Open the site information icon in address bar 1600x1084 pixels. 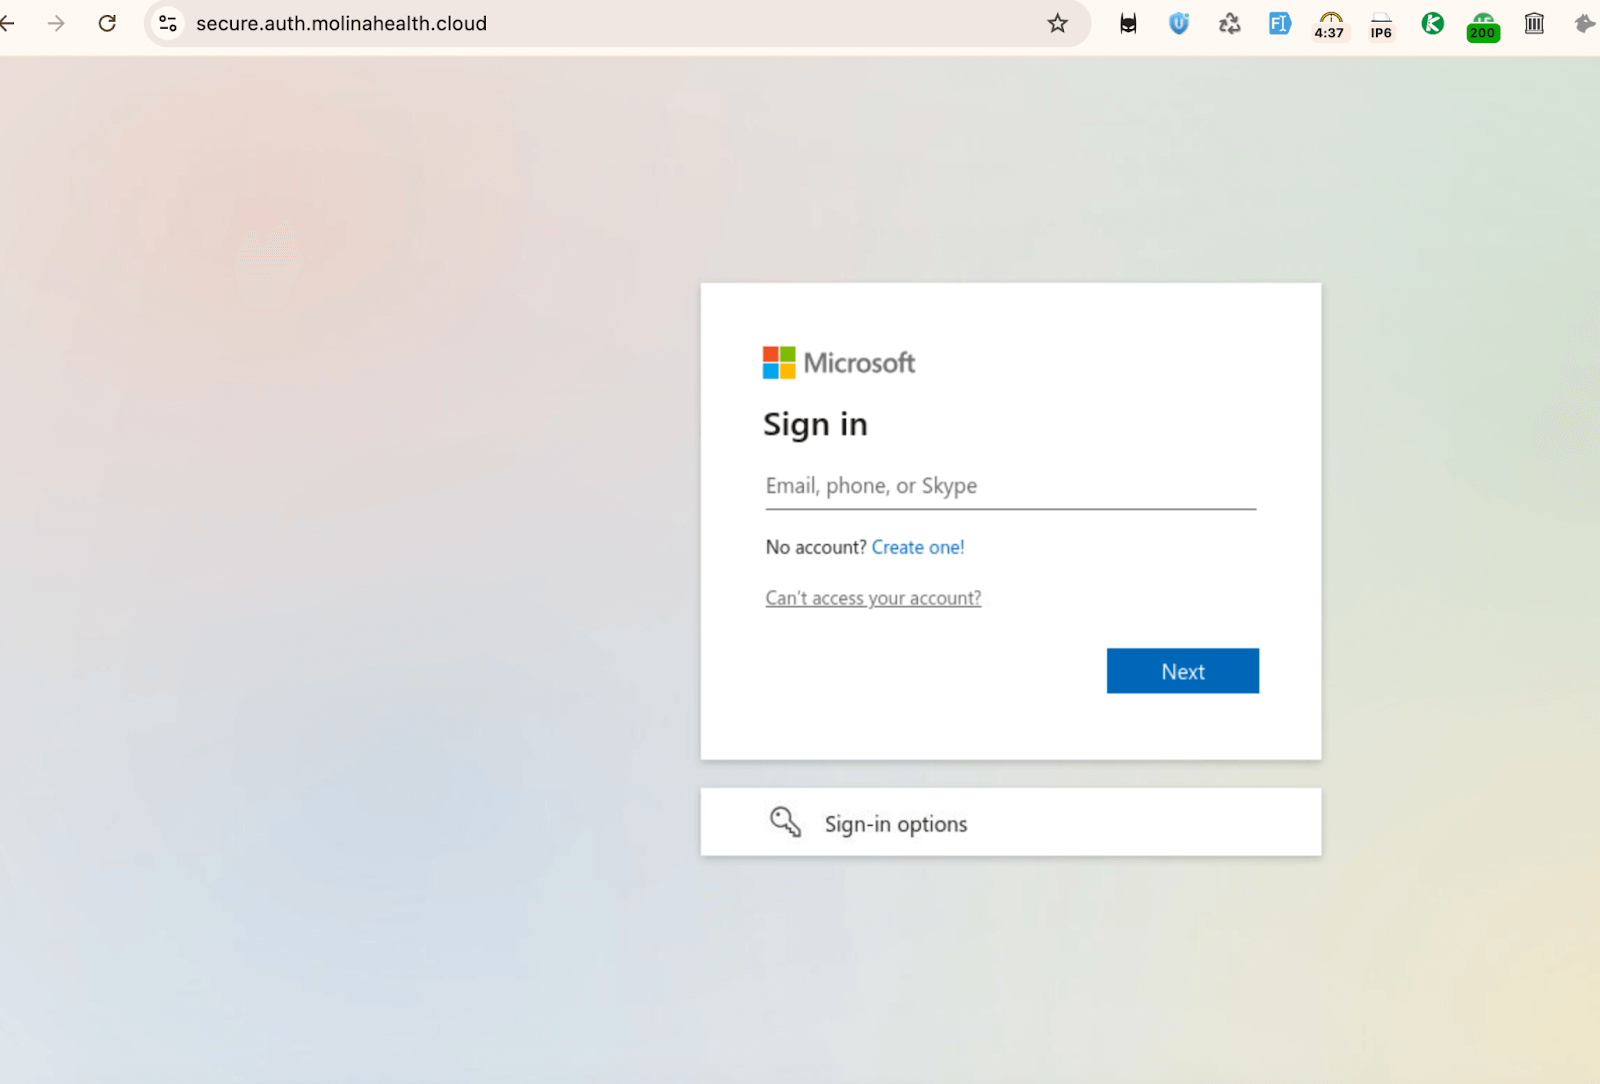(x=168, y=23)
